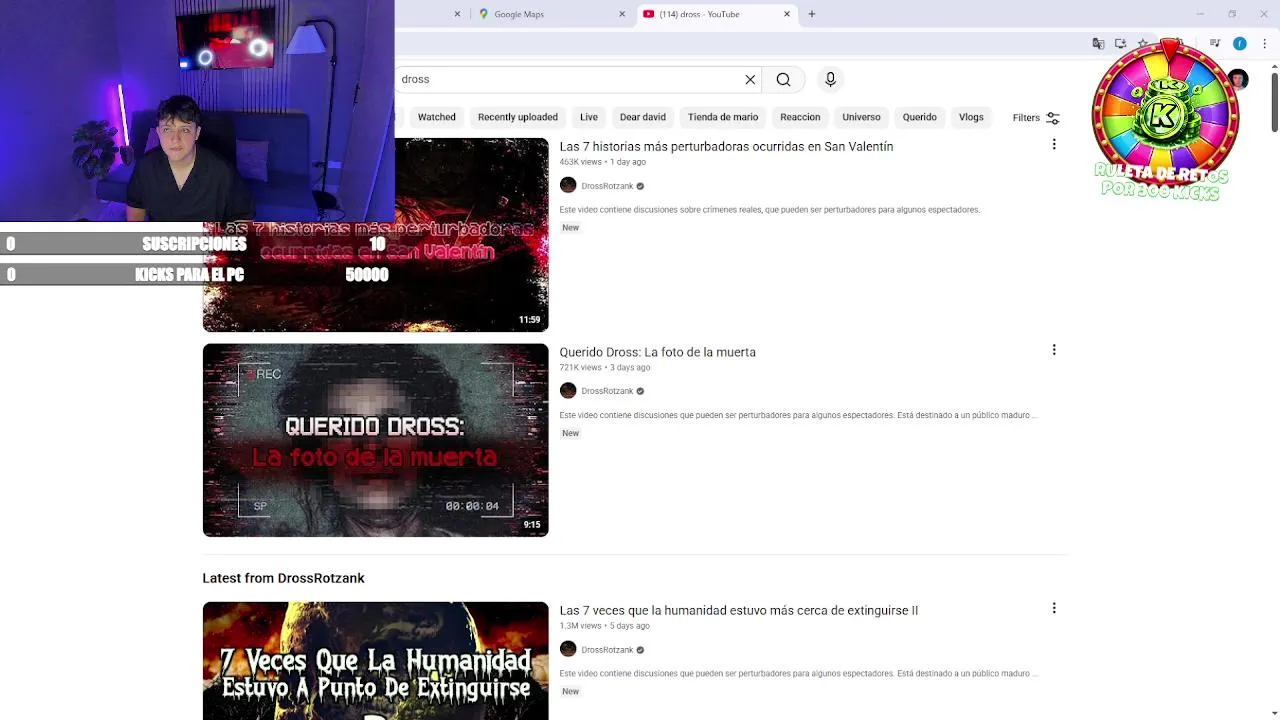Click the scrollbar up arrow

click(x=1274, y=67)
